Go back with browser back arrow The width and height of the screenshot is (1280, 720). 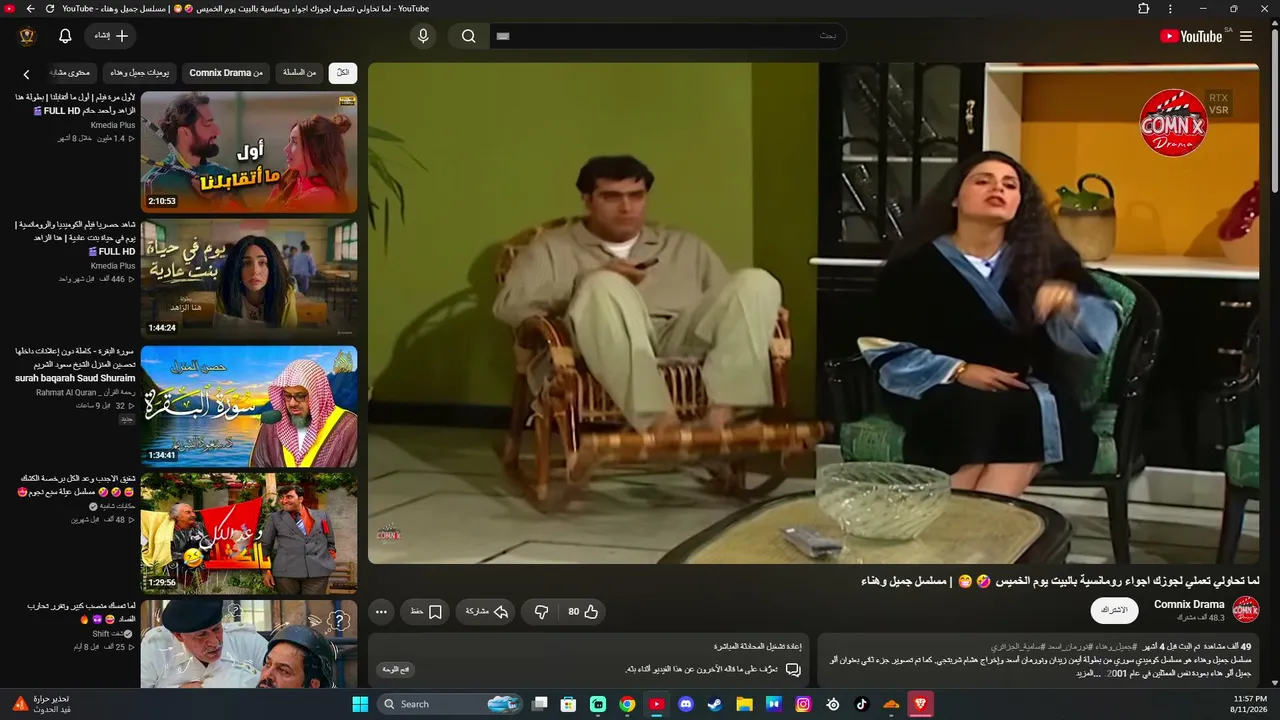tap(30, 9)
